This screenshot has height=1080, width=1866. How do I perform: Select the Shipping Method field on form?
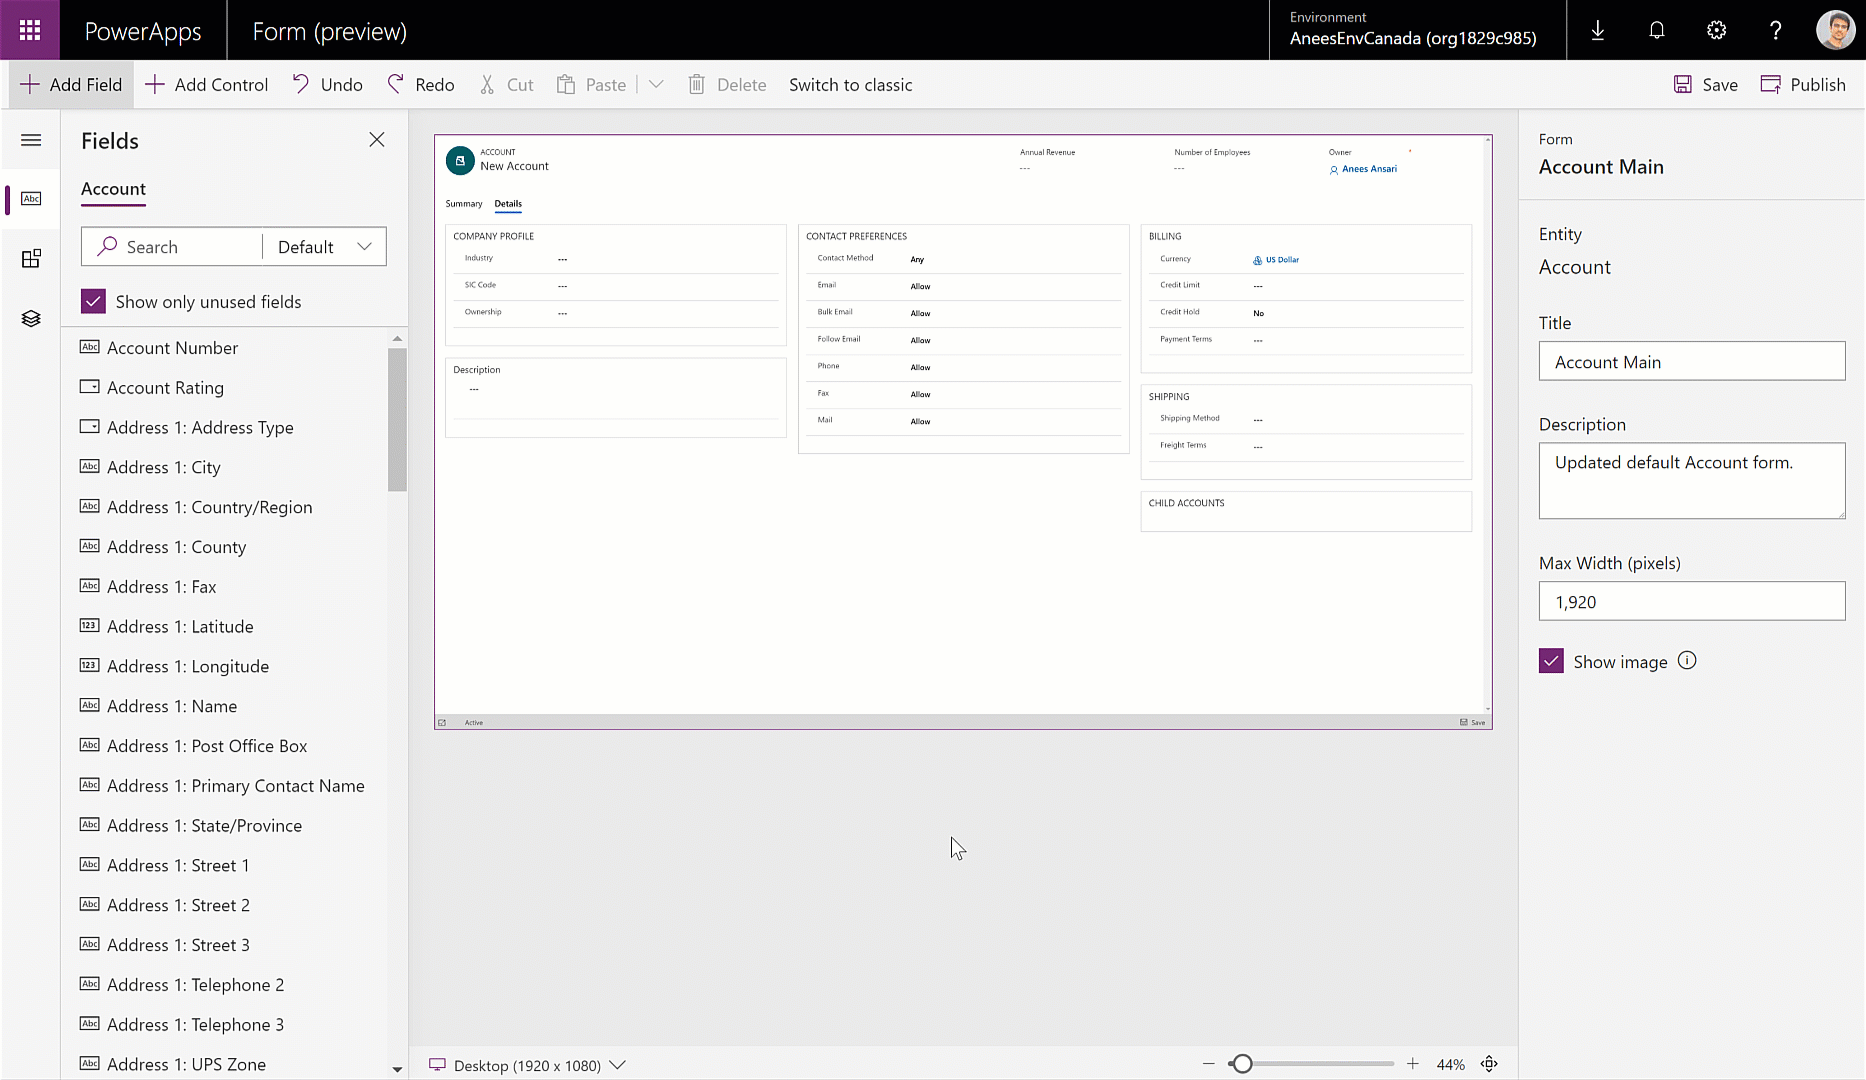pyautogui.click(x=1306, y=419)
